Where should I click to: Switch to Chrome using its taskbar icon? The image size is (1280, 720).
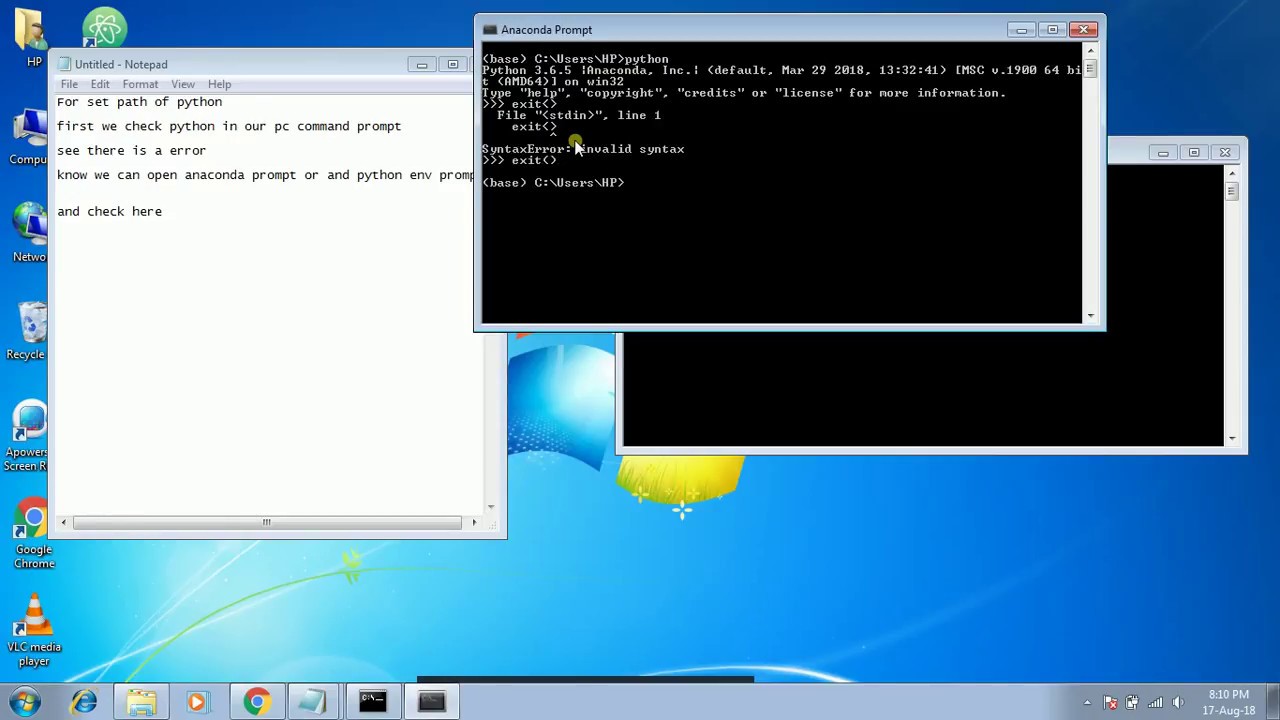[x=256, y=701]
